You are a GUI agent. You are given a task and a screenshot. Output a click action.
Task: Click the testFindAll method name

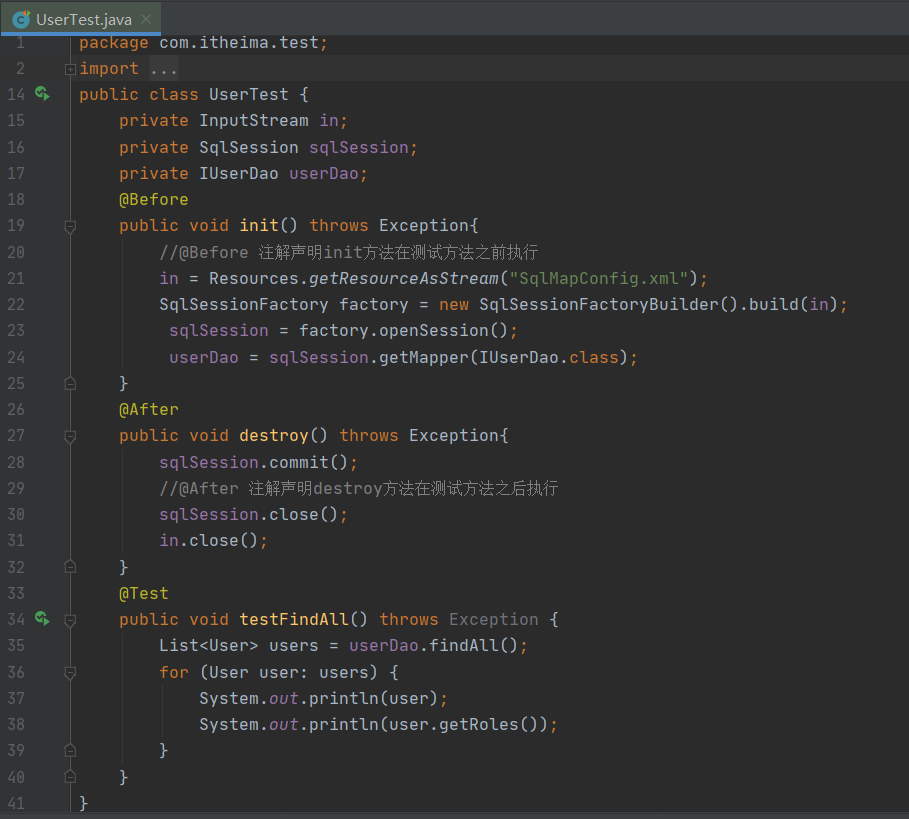pos(294,620)
